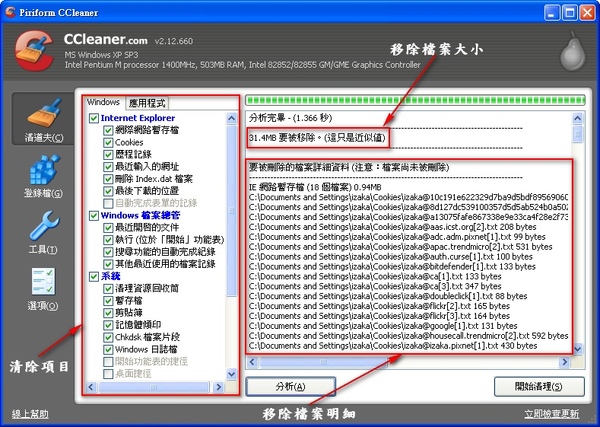The width and height of the screenshot is (600, 427).
Task: Select the izaka@adc.adm.pixnet[1].txt entry
Action: [397, 237]
